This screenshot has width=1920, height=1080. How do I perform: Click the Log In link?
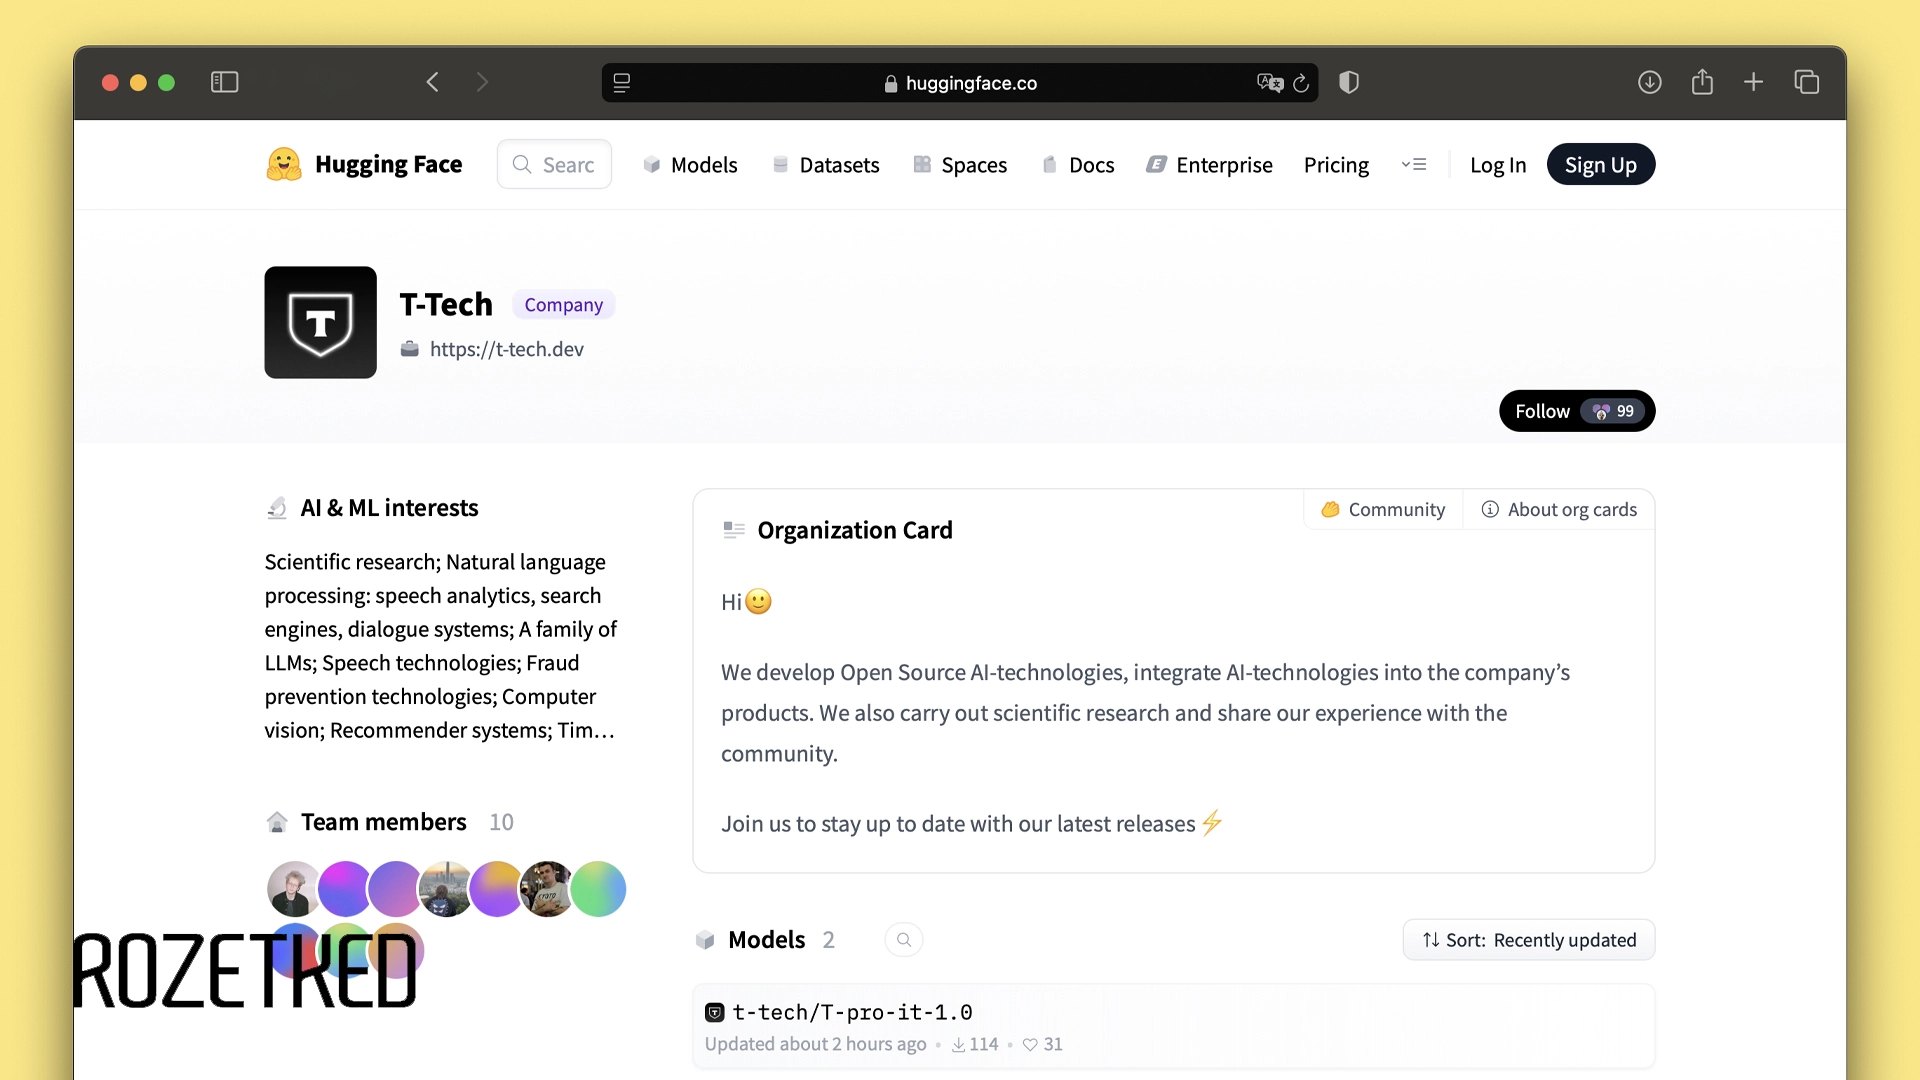click(x=1498, y=165)
